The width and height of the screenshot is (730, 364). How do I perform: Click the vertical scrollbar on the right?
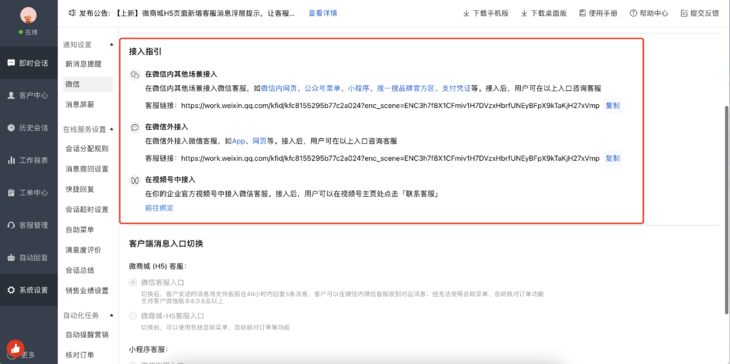click(x=727, y=209)
